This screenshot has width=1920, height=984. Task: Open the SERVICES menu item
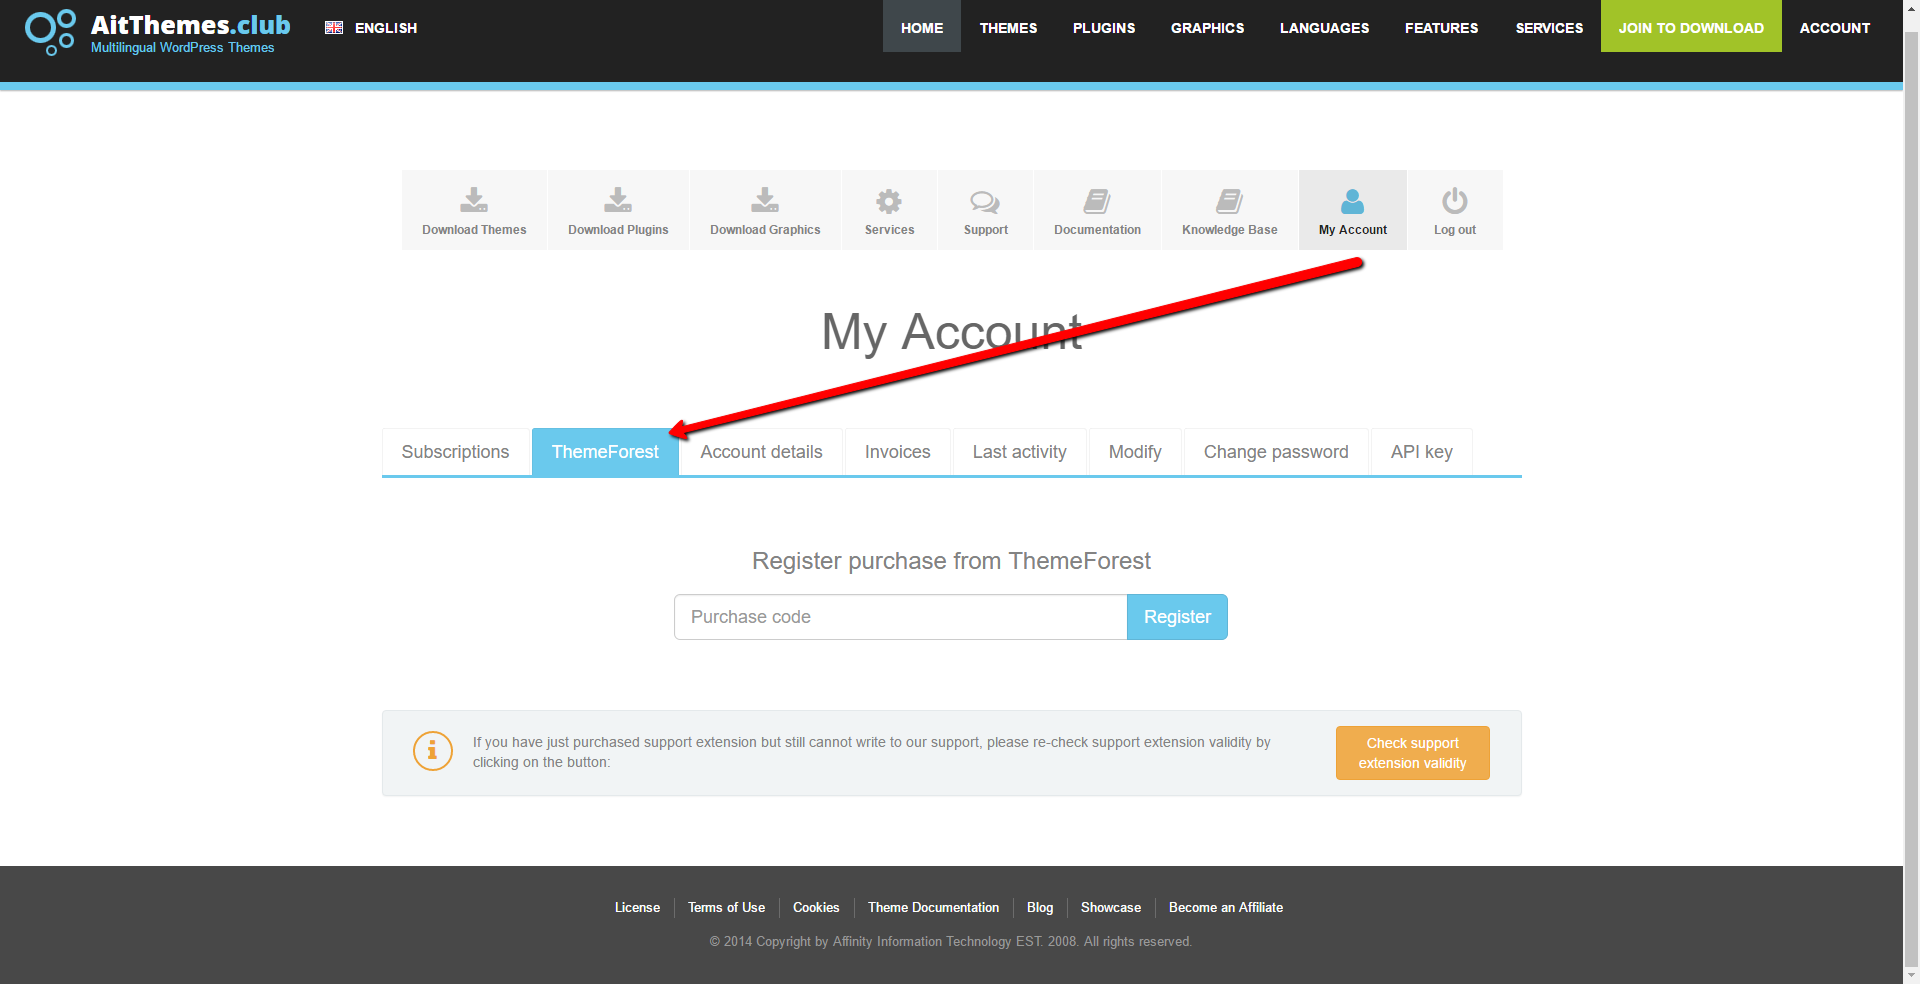[x=1549, y=27]
